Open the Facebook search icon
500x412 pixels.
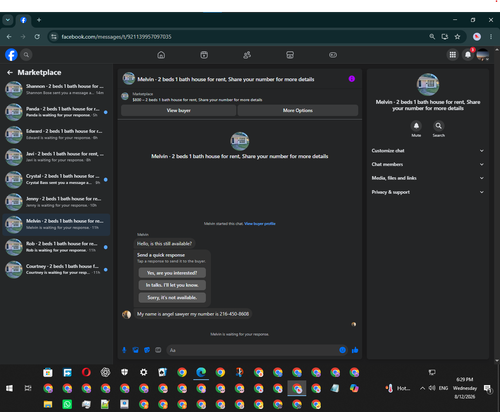[x=26, y=55]
